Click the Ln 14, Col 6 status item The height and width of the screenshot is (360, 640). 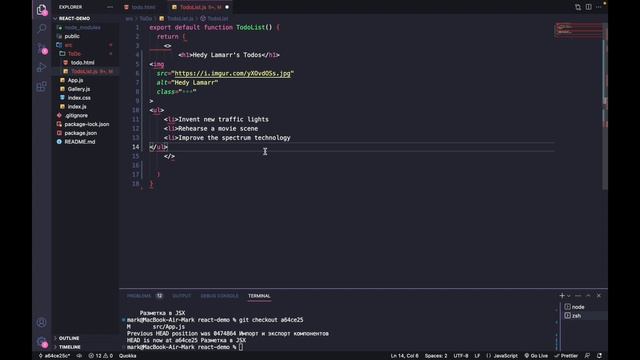[x=404, y=356]
